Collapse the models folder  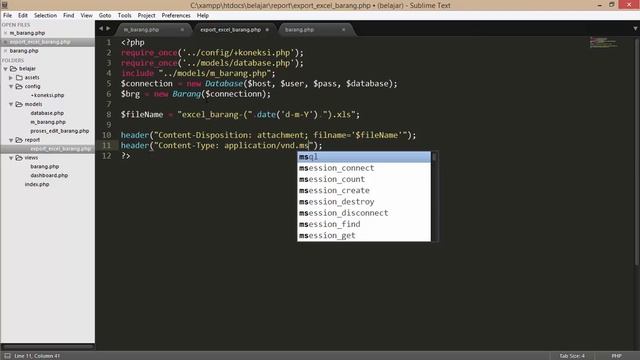pos(11,104)
